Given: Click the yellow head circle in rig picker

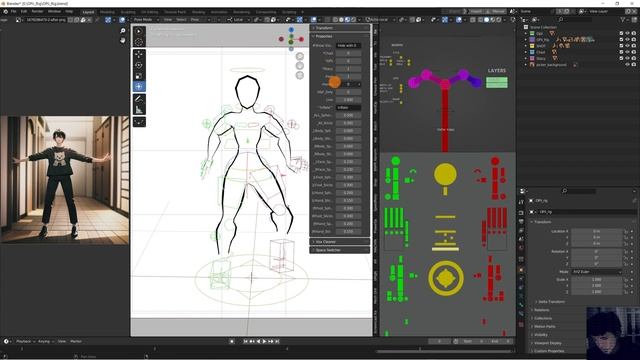Looking at the screenshot, I should [x=445, y=174].
